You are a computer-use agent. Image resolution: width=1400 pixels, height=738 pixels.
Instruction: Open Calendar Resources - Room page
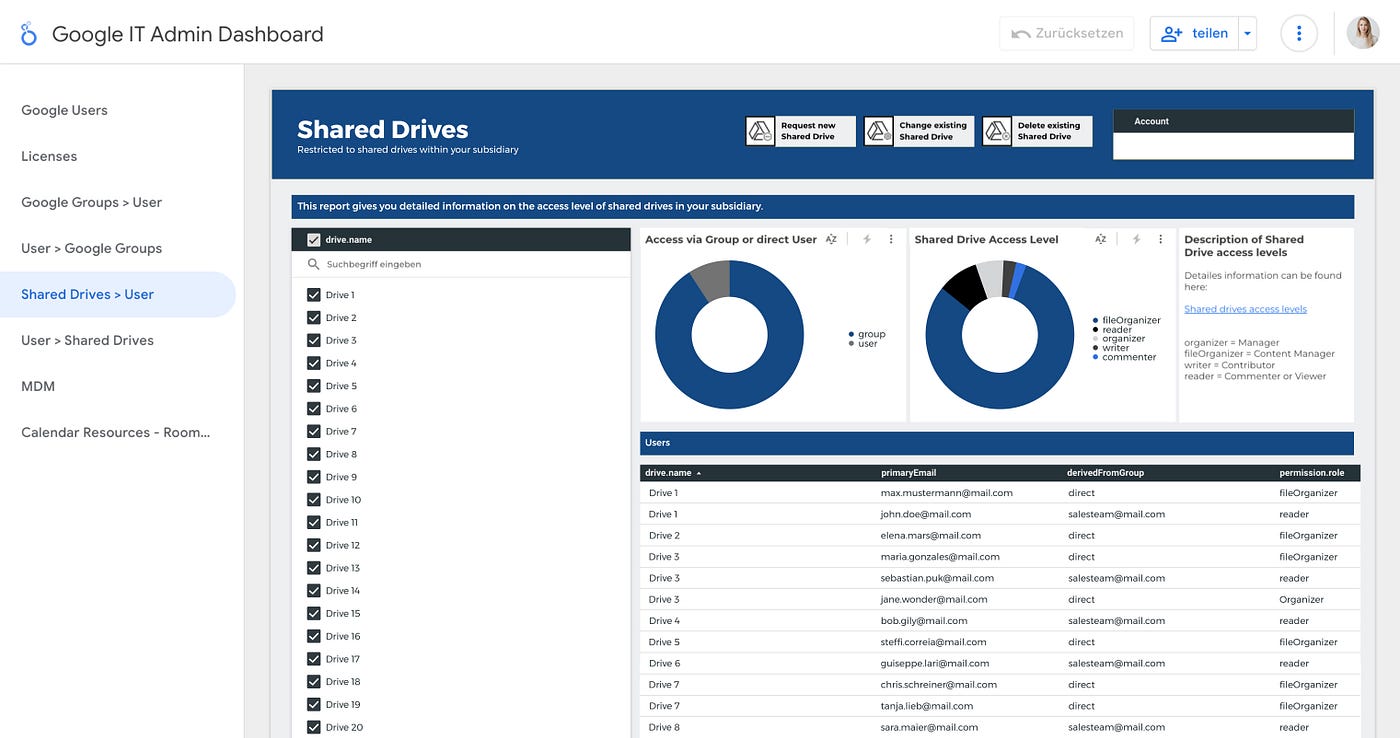tap(116, 432)
